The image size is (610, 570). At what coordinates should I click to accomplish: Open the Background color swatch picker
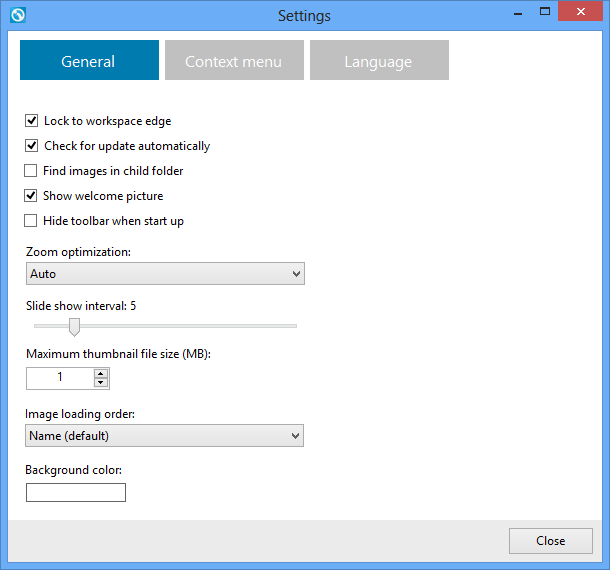tap(76, 492)
